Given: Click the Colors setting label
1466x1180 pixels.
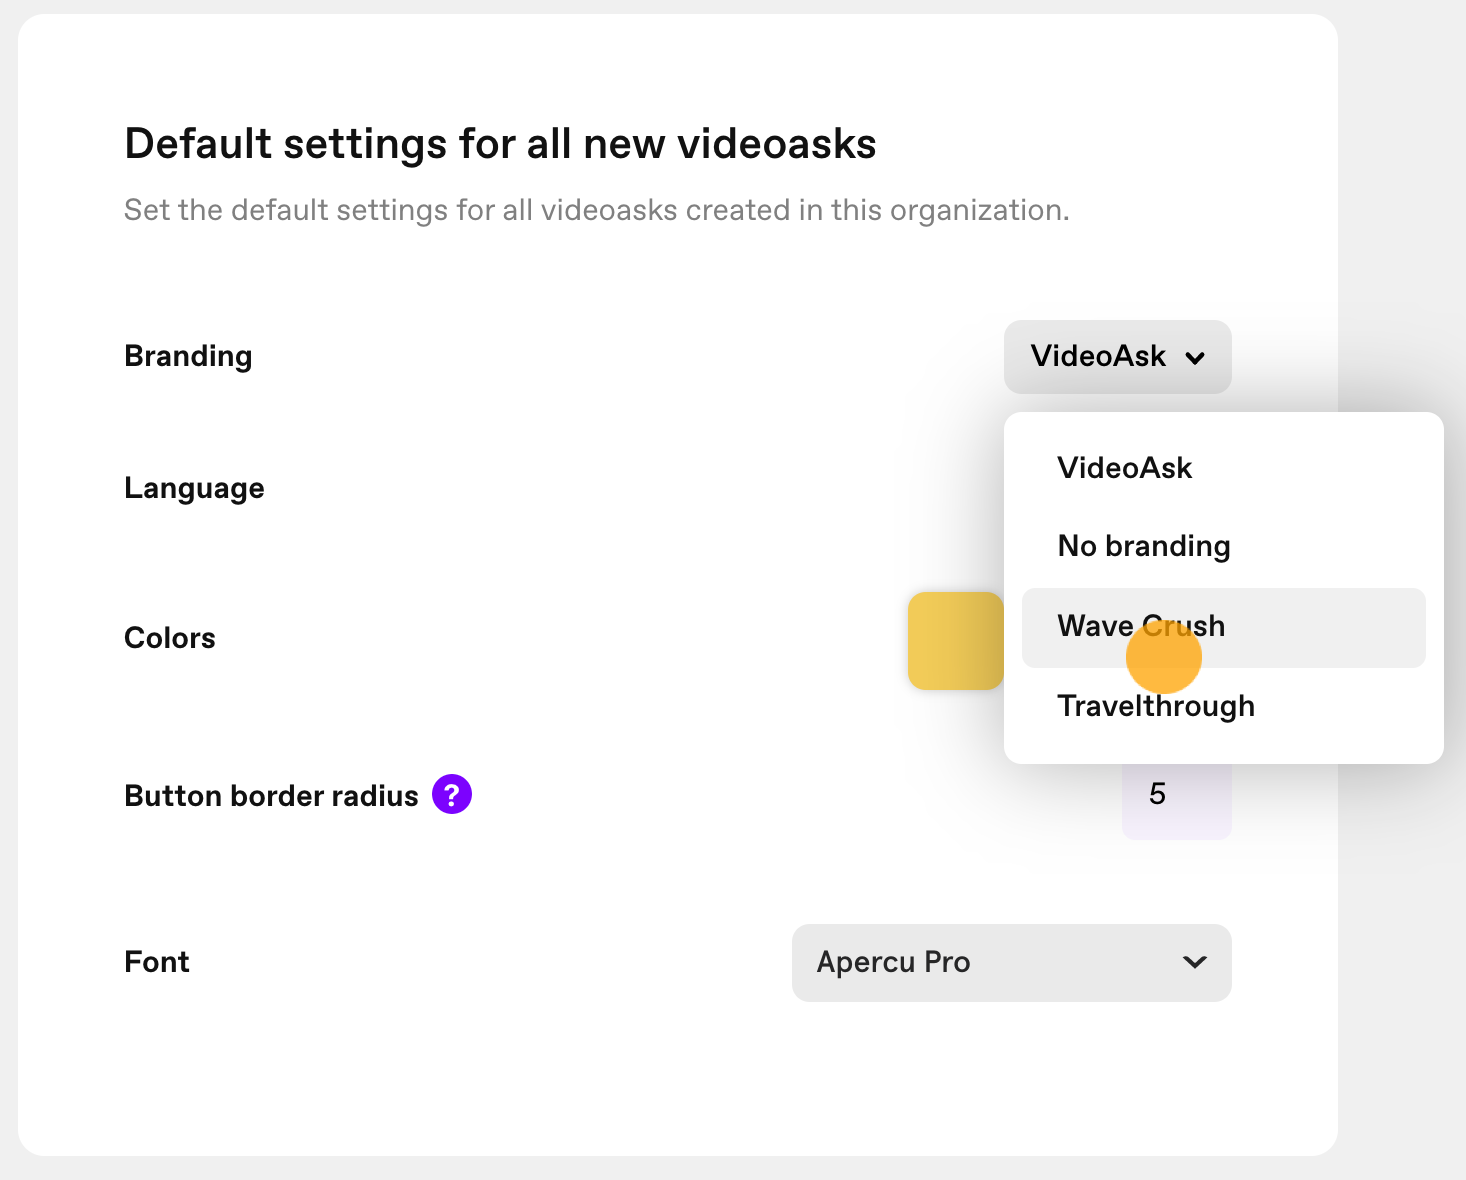Looking at the screenshot, I should tap(170, 638).
